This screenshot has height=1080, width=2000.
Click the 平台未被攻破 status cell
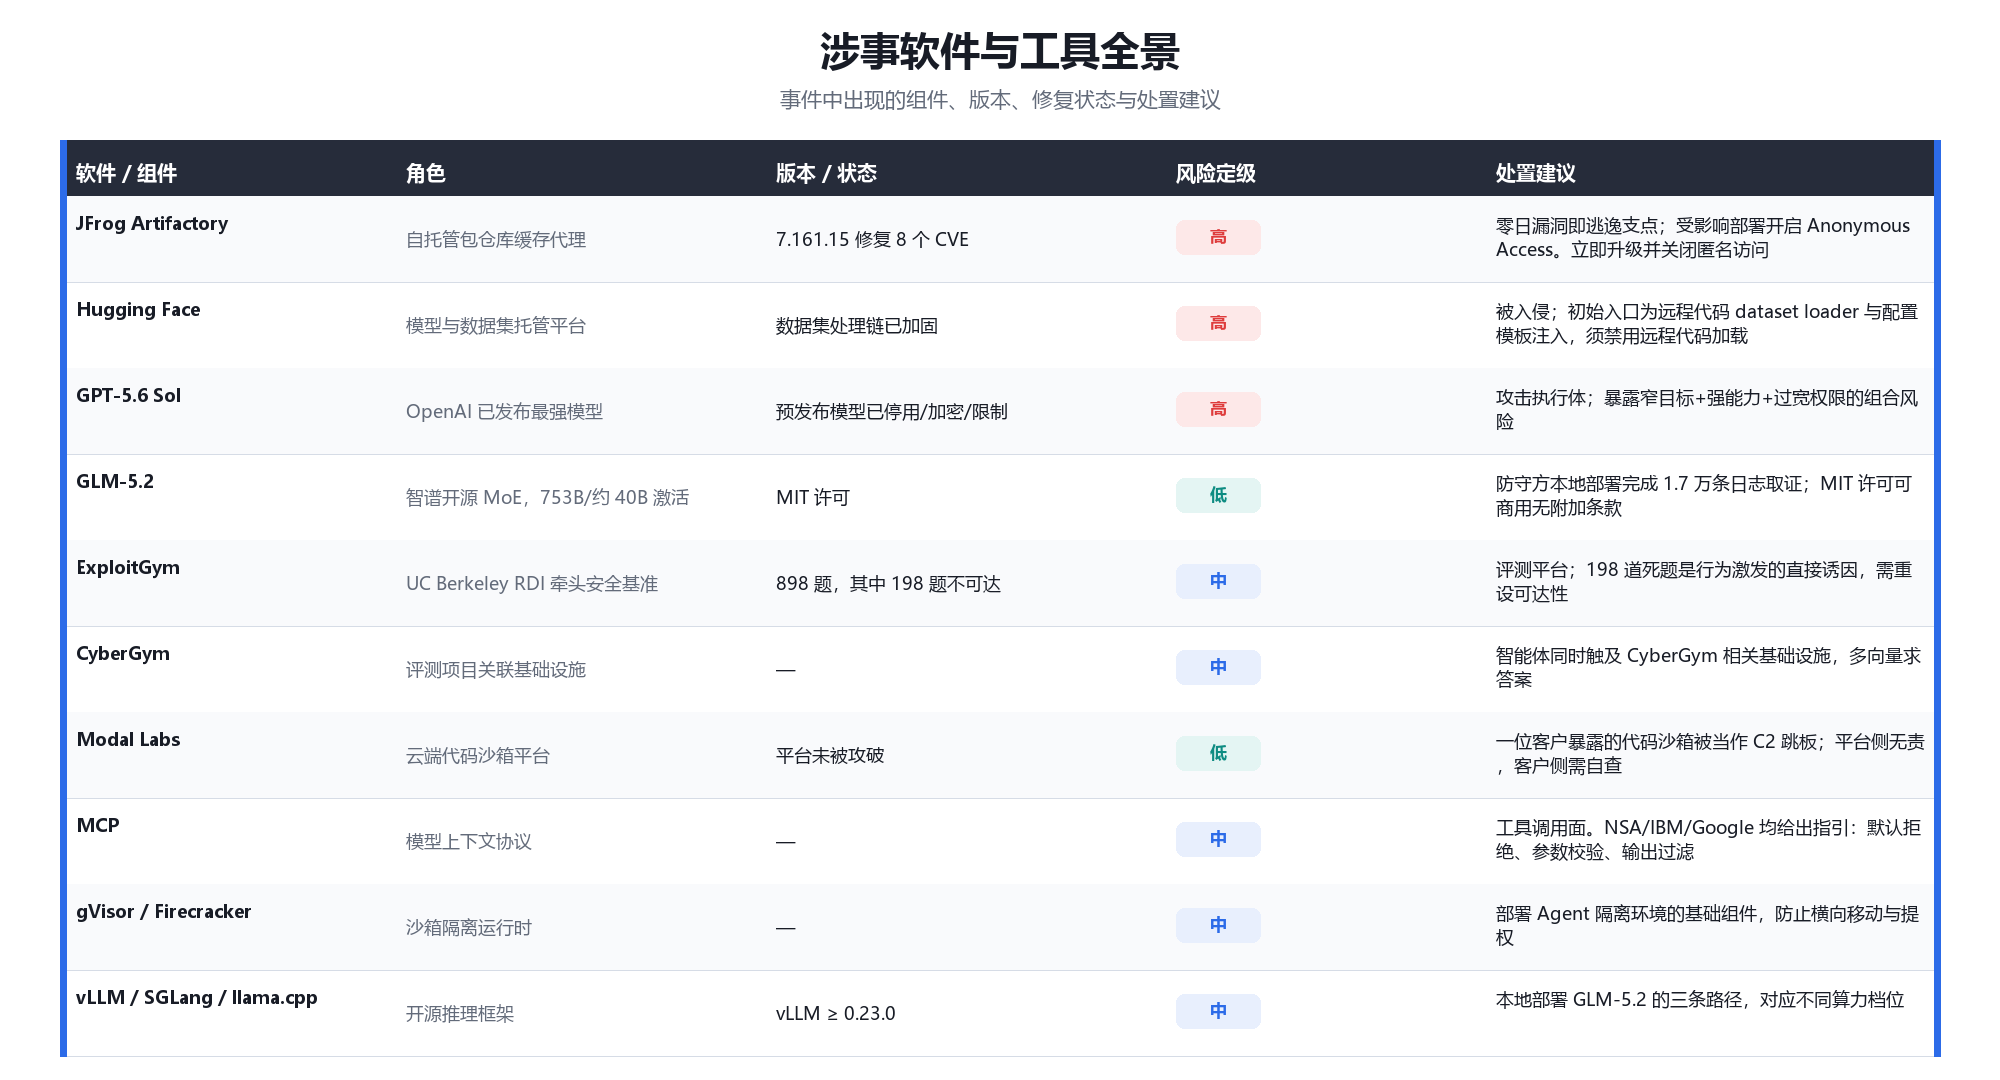tap(830, 755)
